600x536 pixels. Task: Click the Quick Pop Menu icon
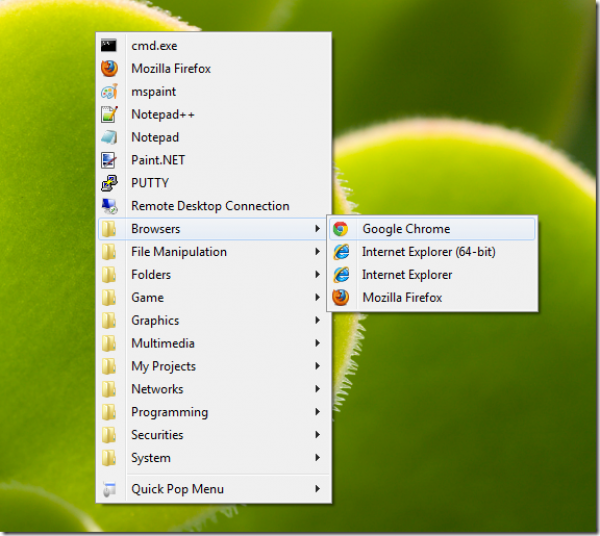(x=109, y=489)
